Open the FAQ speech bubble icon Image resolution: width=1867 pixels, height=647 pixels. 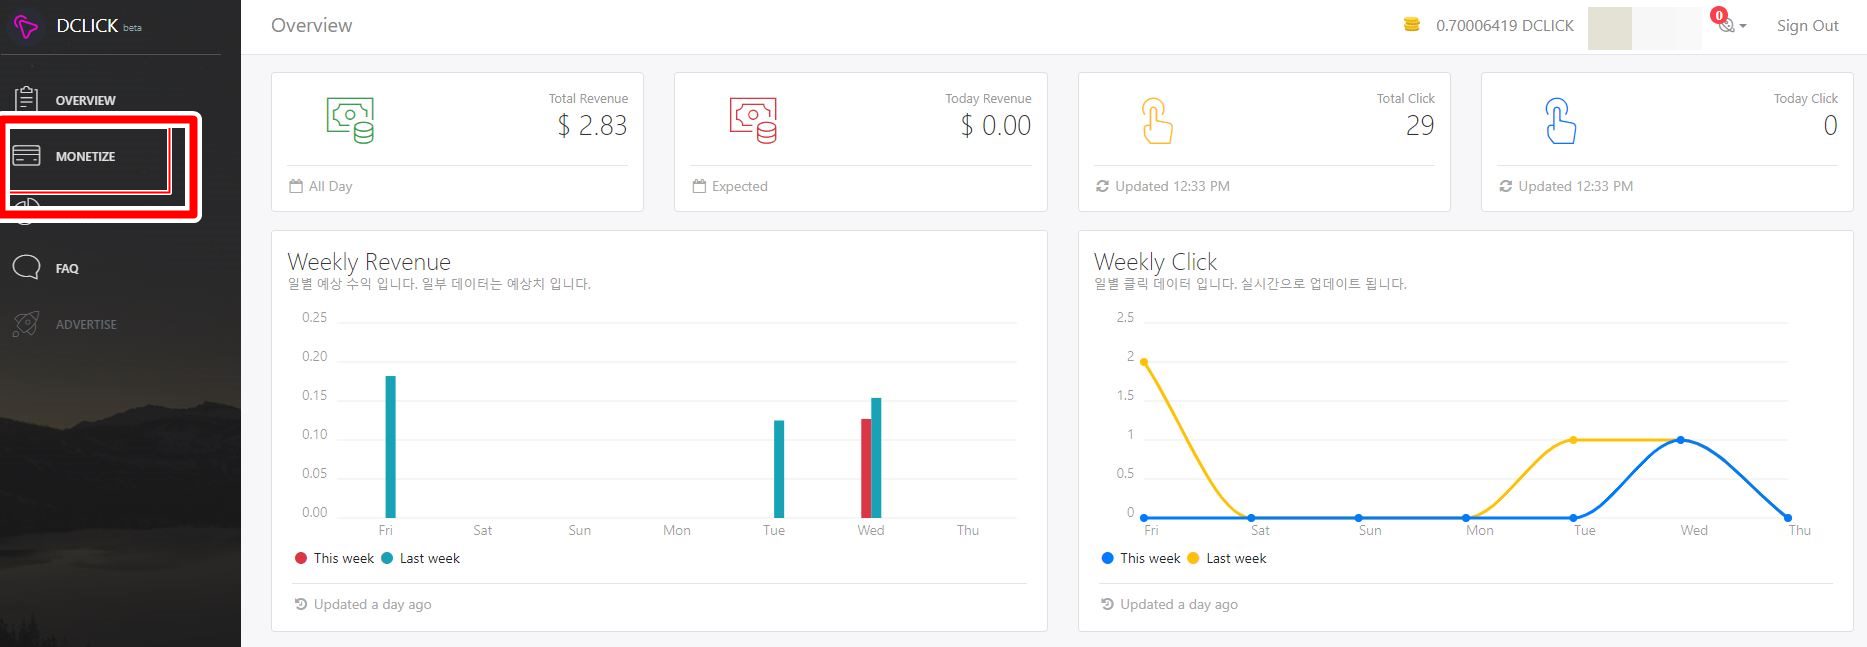tap(26, 267)
